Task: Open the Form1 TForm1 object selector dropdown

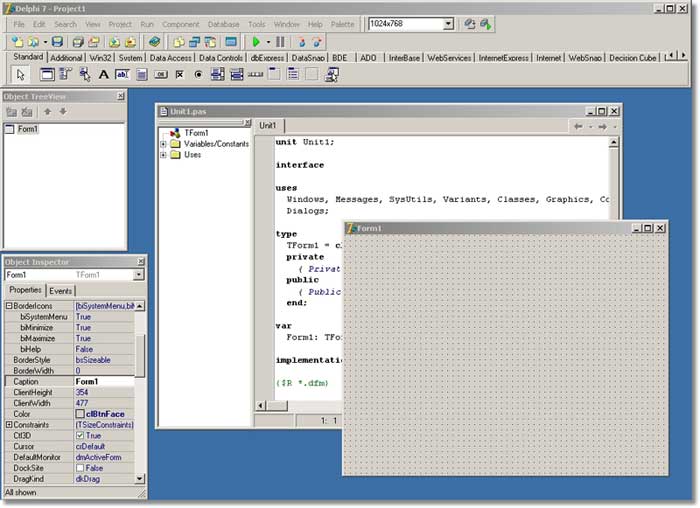Action: coord(139,275)
